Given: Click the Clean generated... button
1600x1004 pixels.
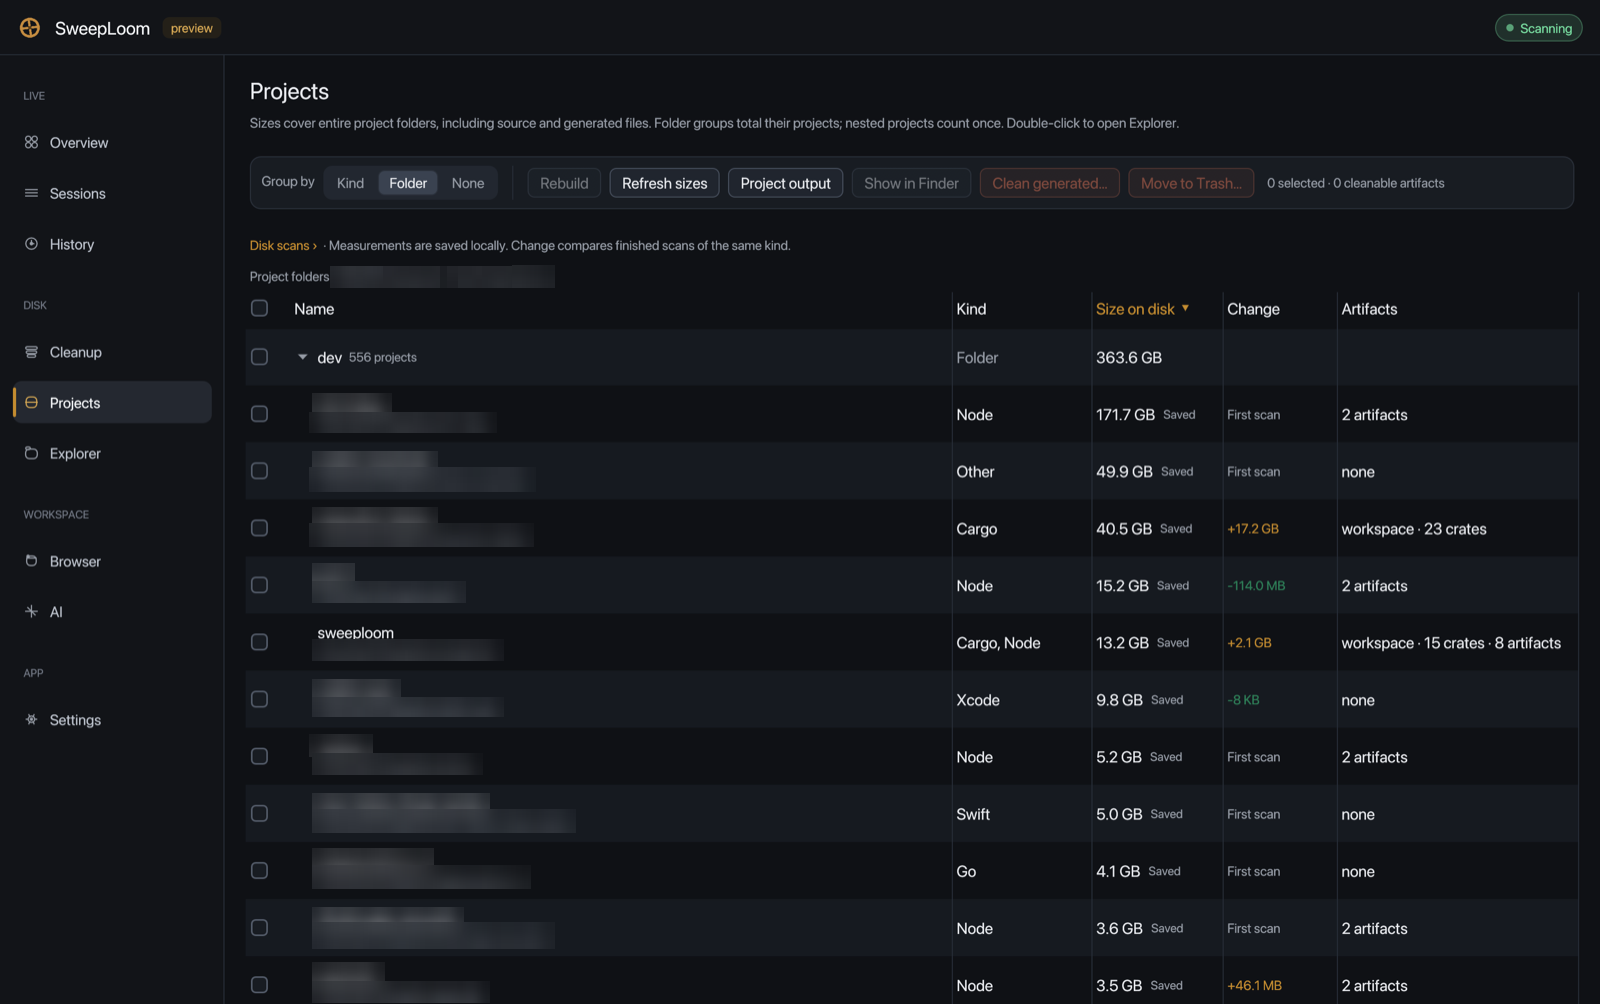Looking at the screenshot, I should [1049, 183].
